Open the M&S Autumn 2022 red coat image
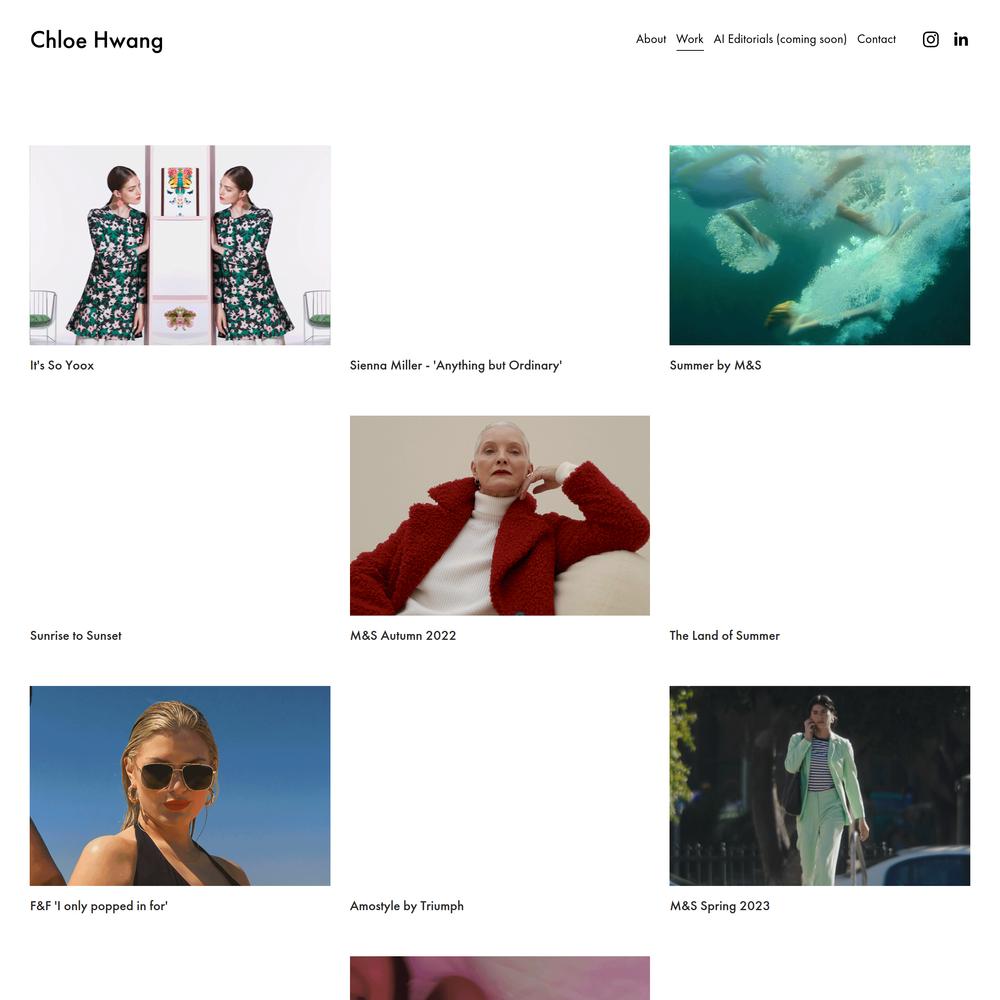The height and width of the screenshot is (1000, 1000). [x=500, y=515]
